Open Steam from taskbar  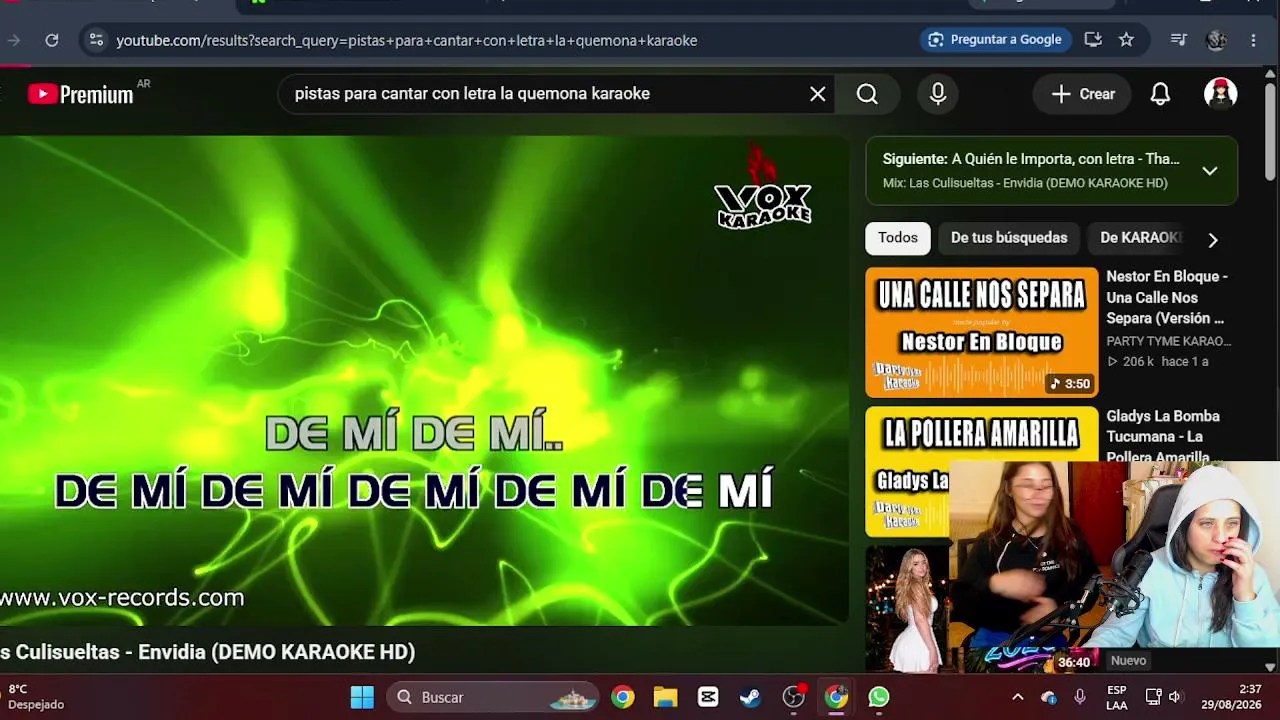(x=750, y=697)
